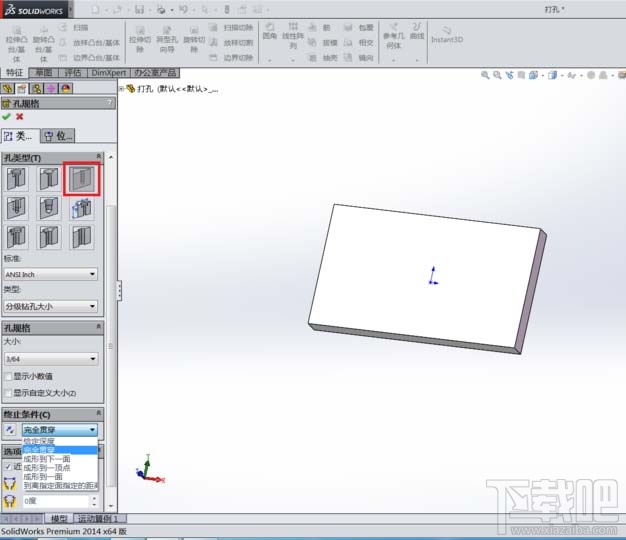Choose 到离指定面指定的距离 list option
This screenshot has width=626, height=540.
pos(60,485)
